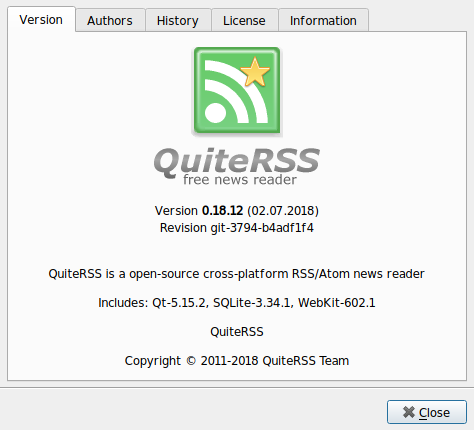Screen dimensions: 474x430
Task: Switch to the Authors tab
Action: point(110,20)
